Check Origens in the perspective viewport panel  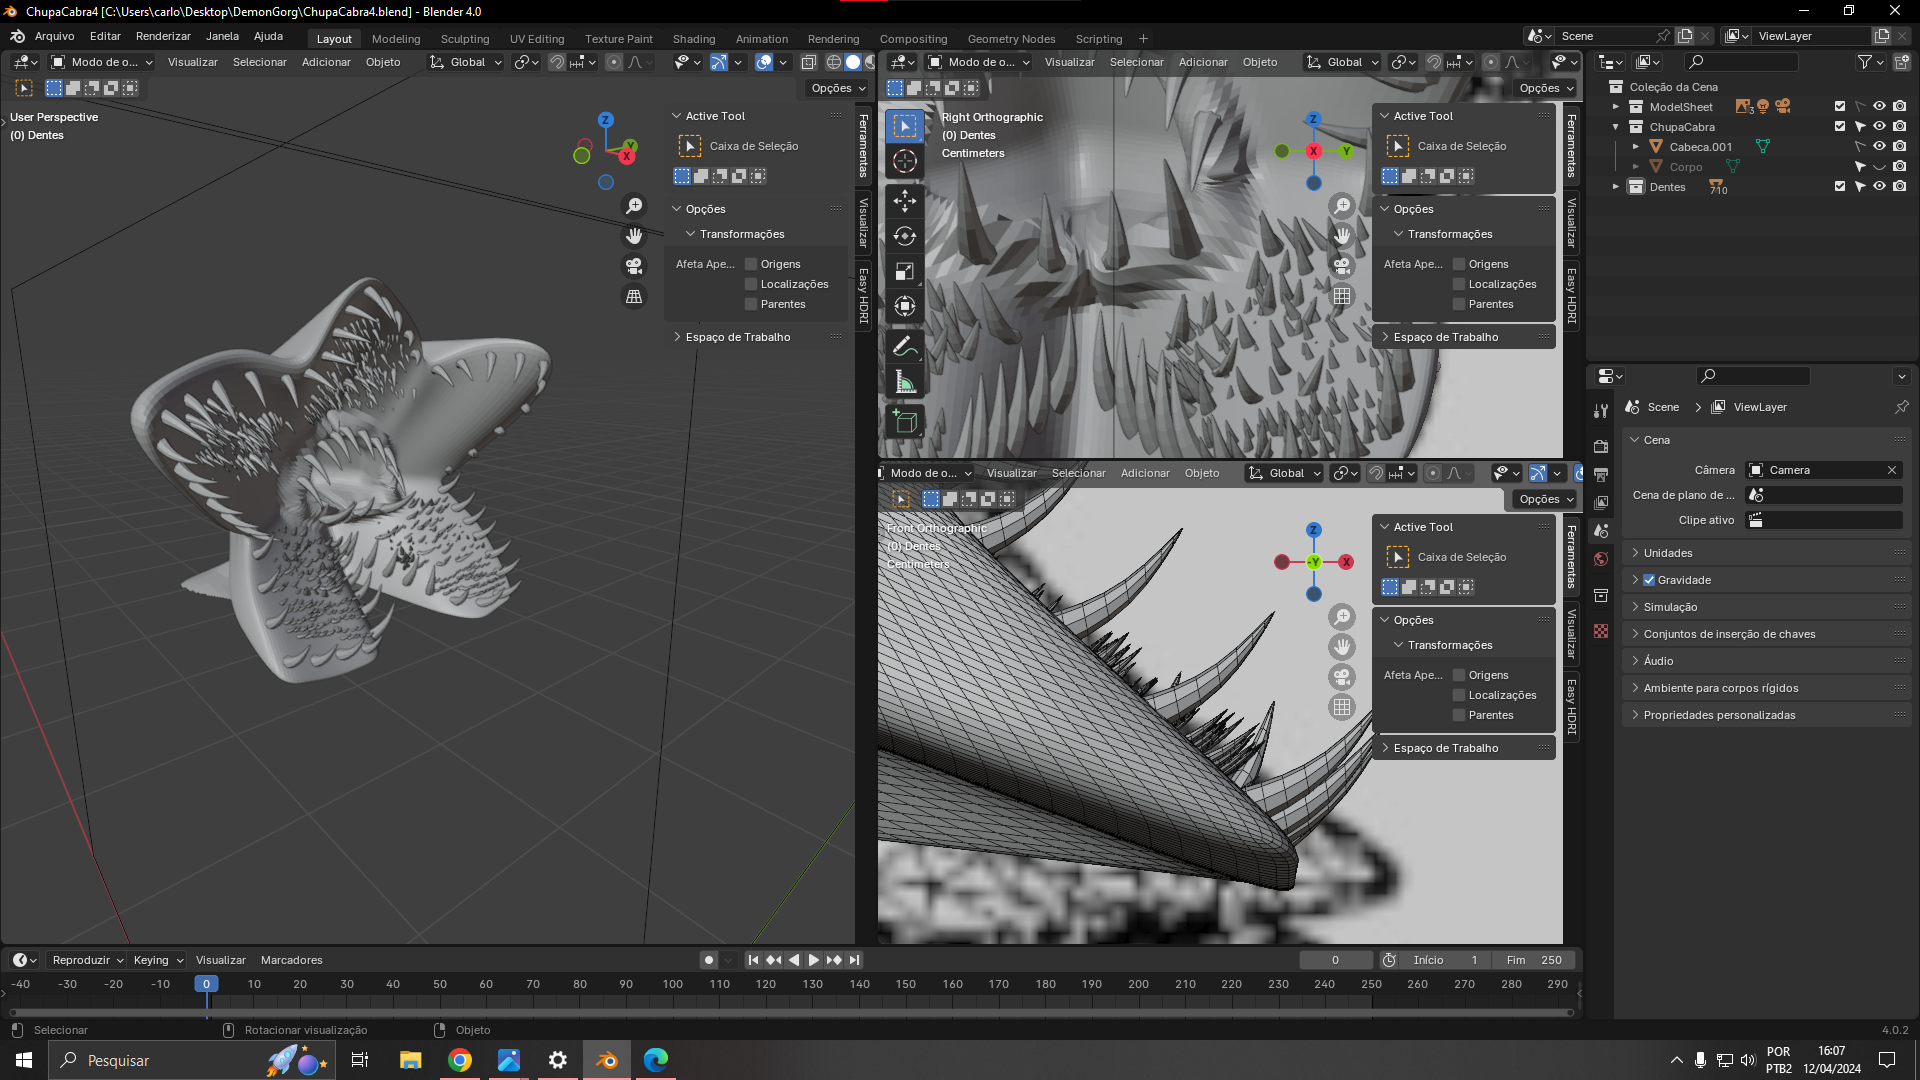point(751,264)
